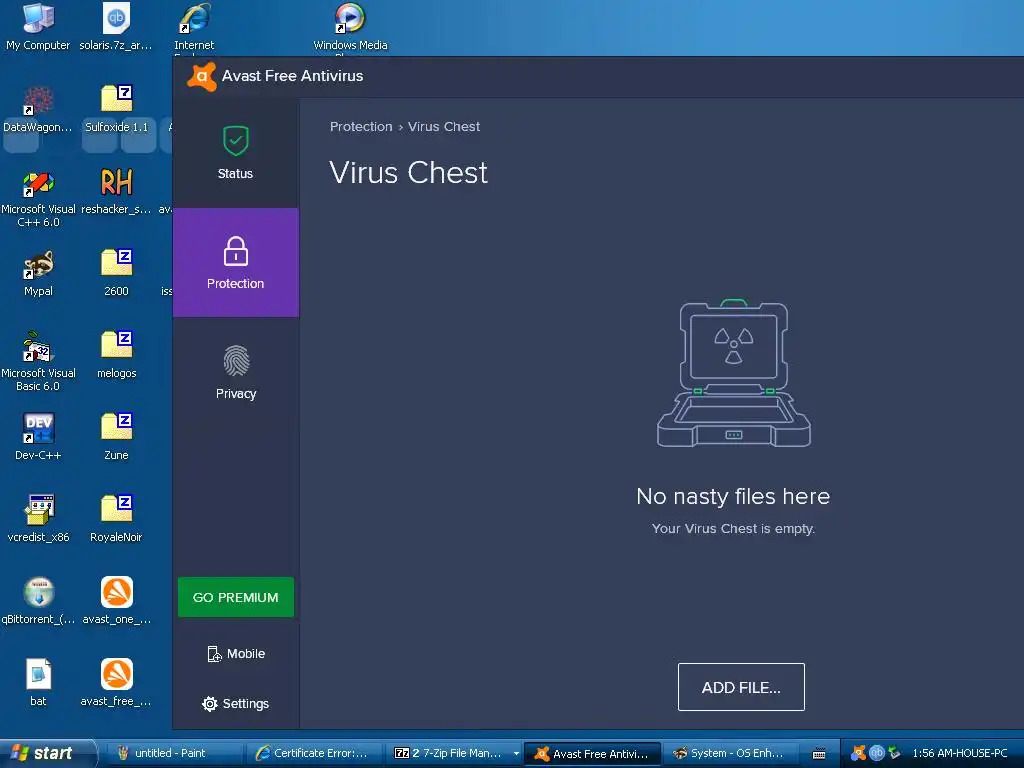Click Avast icon in system tray
The height and width of the screenshot is (768, 1024).
click(859, 753)
